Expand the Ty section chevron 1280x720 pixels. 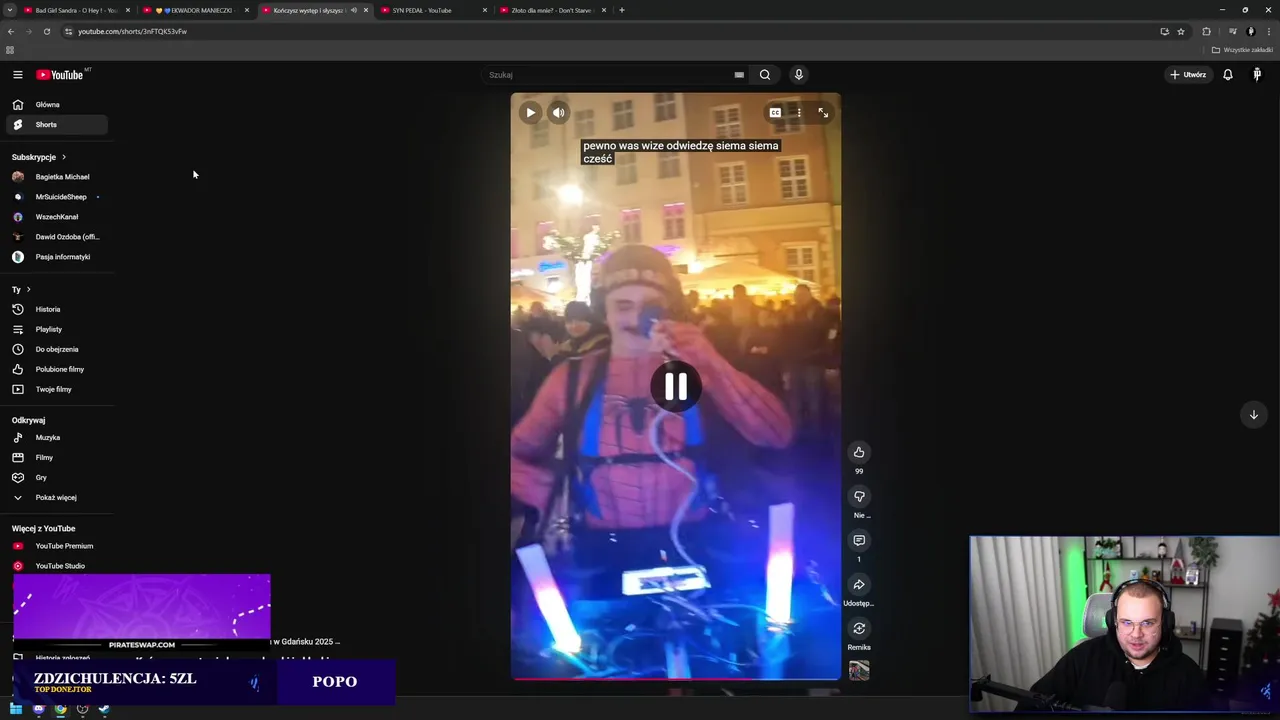28,290
